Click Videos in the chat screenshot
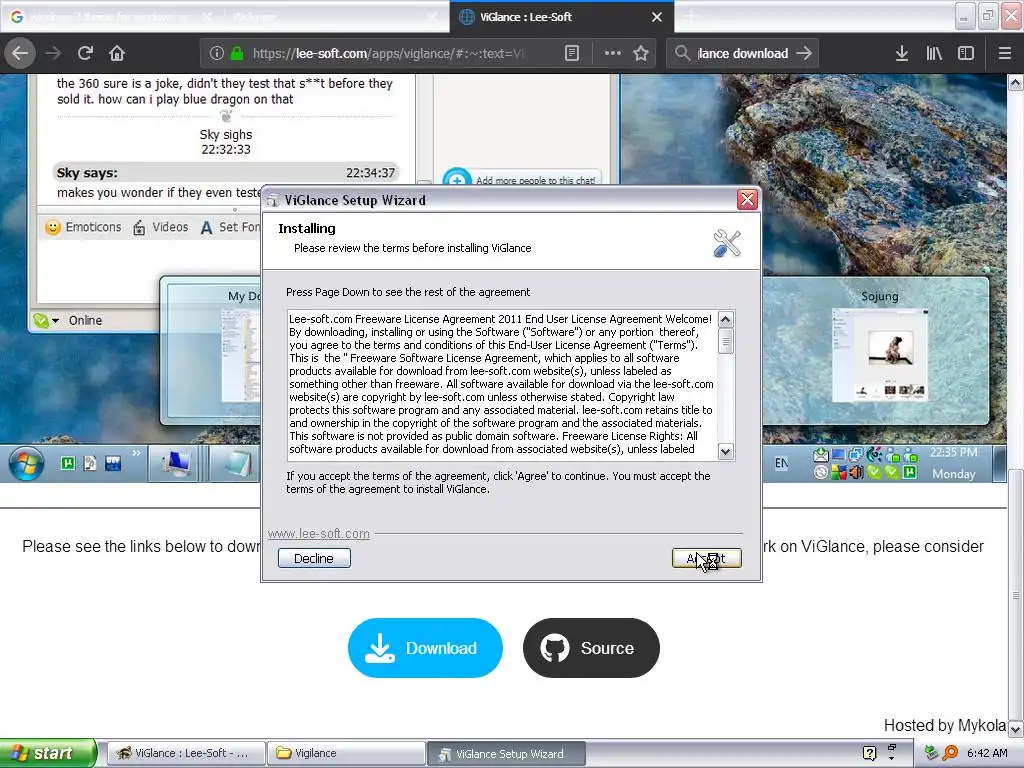Screen dimensions: 1024x768 161,227
